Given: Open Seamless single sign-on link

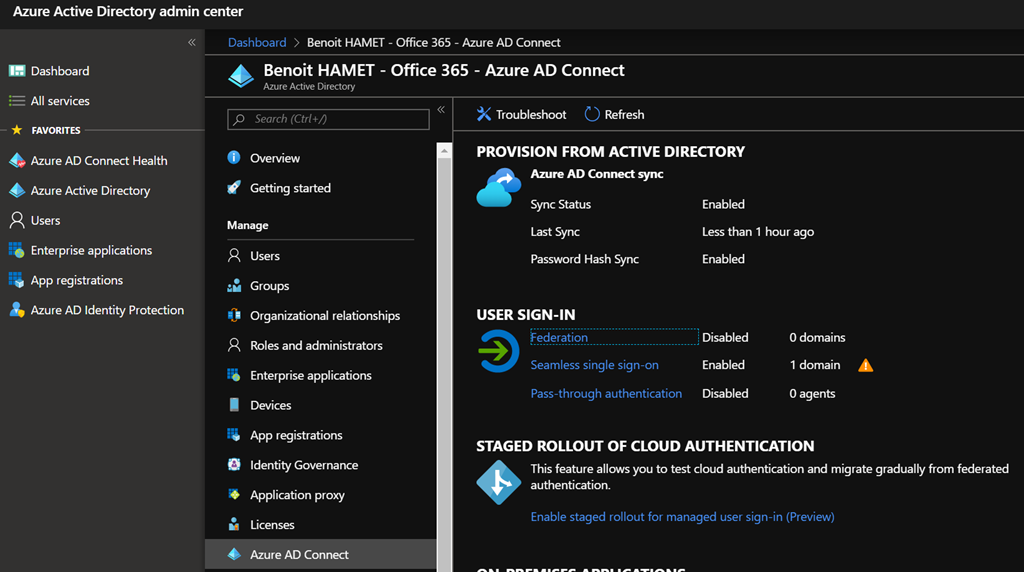Looking at the screenshot, I should [594, 366].
